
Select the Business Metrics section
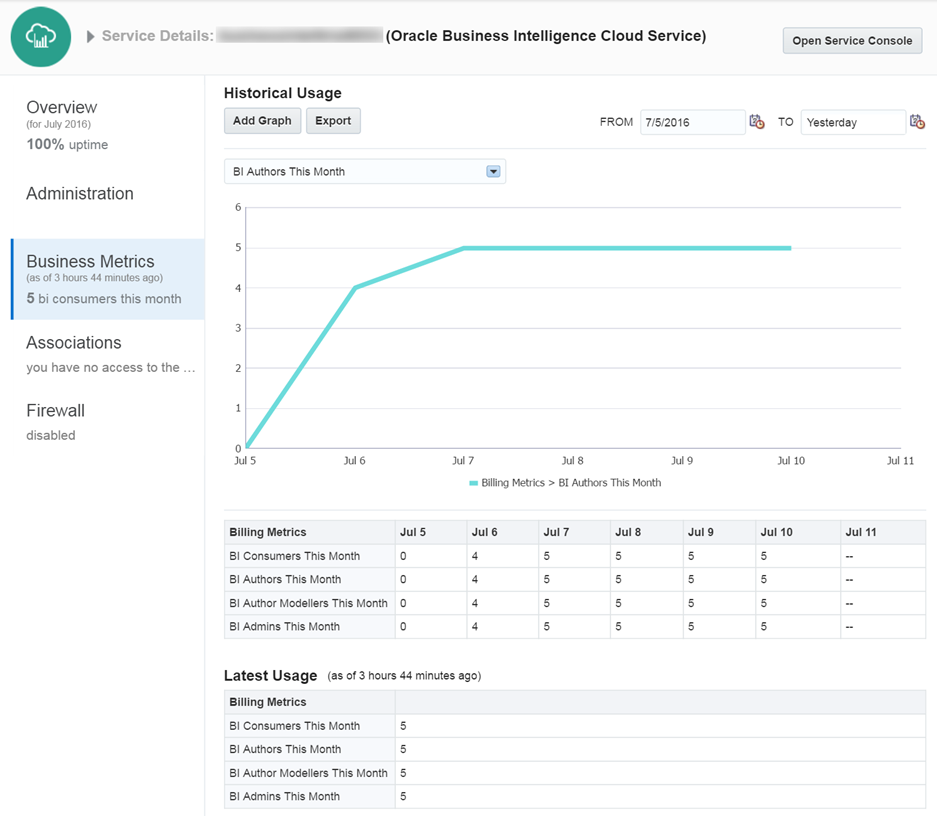tap(91, 262)
